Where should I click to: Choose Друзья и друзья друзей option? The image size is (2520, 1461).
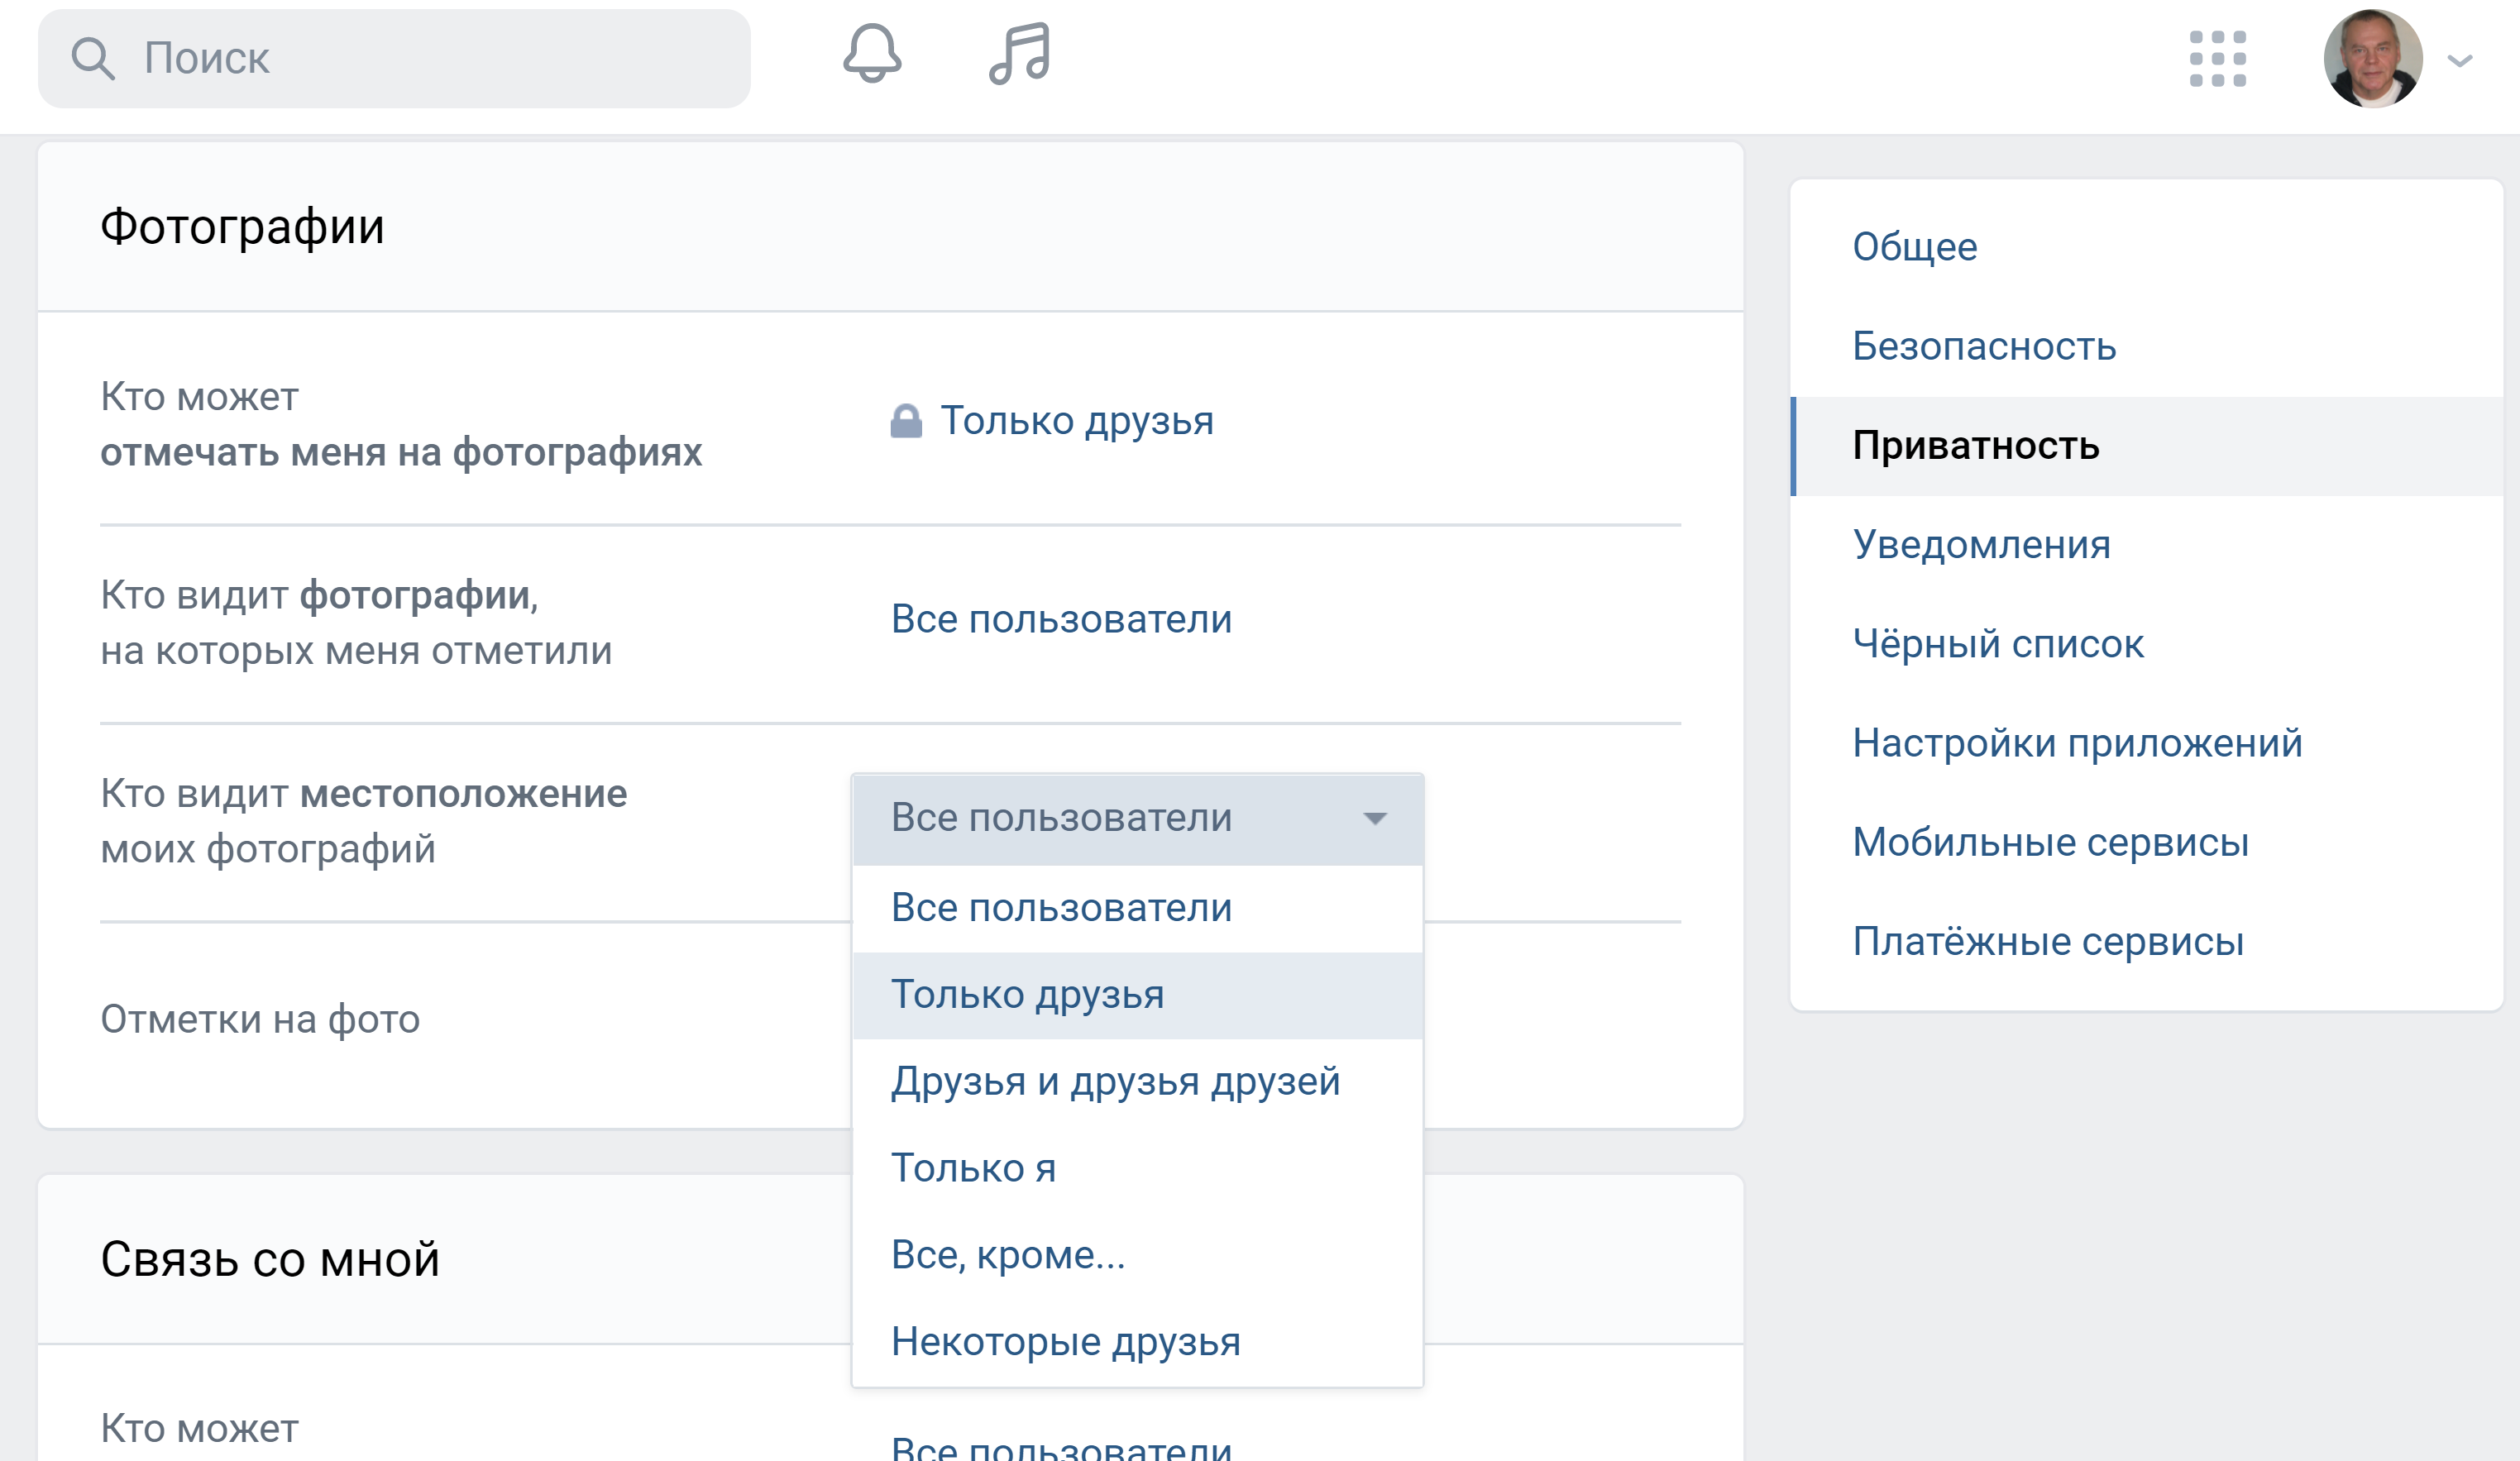tap(1137, 1082)
